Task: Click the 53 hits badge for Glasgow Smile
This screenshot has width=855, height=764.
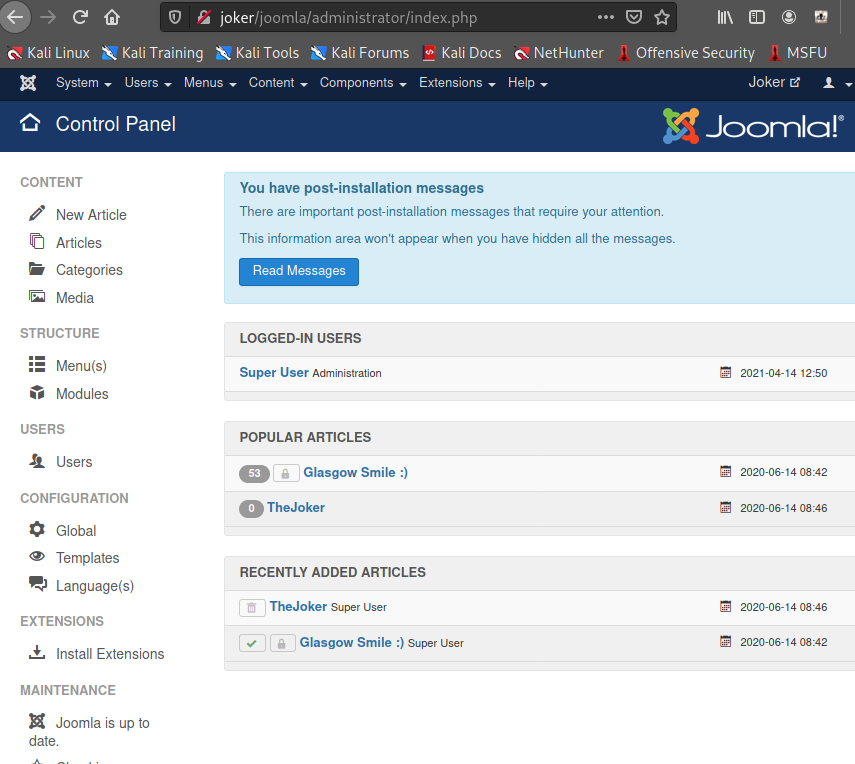Action: click(254, 473)
